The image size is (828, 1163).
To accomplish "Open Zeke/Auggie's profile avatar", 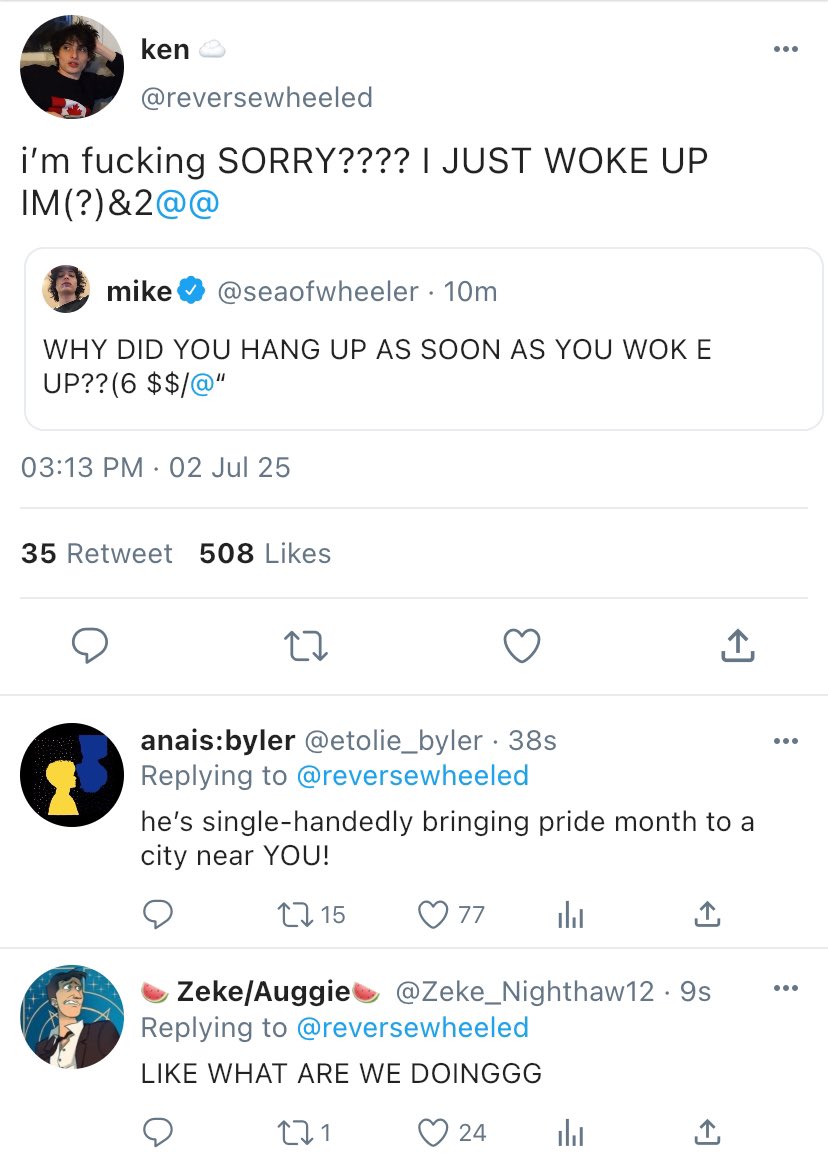I will (72, 1017).
